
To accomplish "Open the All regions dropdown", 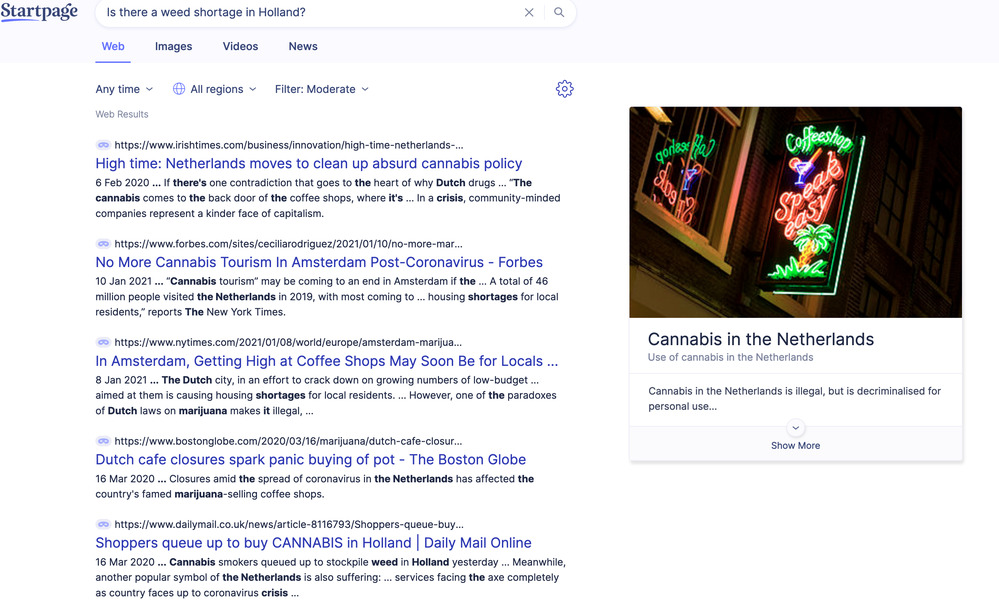I will pos(214,89).
